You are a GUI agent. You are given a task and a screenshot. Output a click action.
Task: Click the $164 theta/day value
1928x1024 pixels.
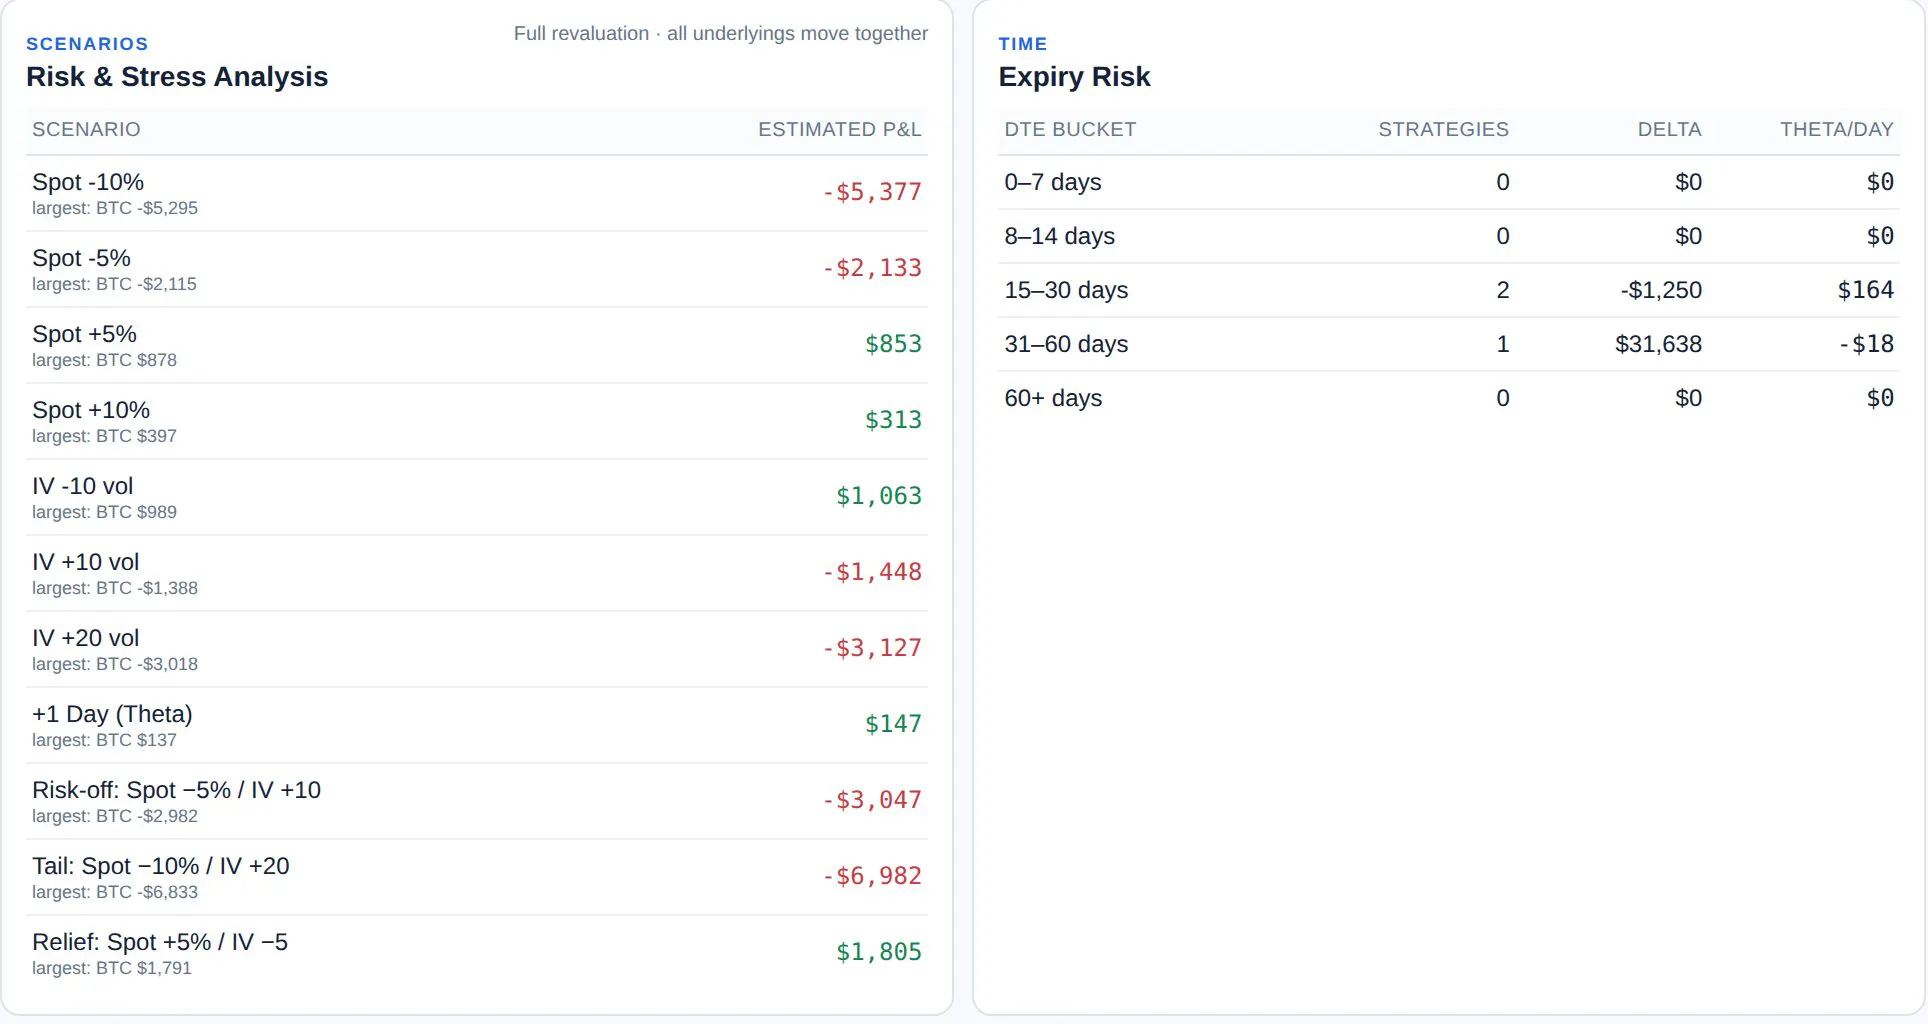point(1866,290)
